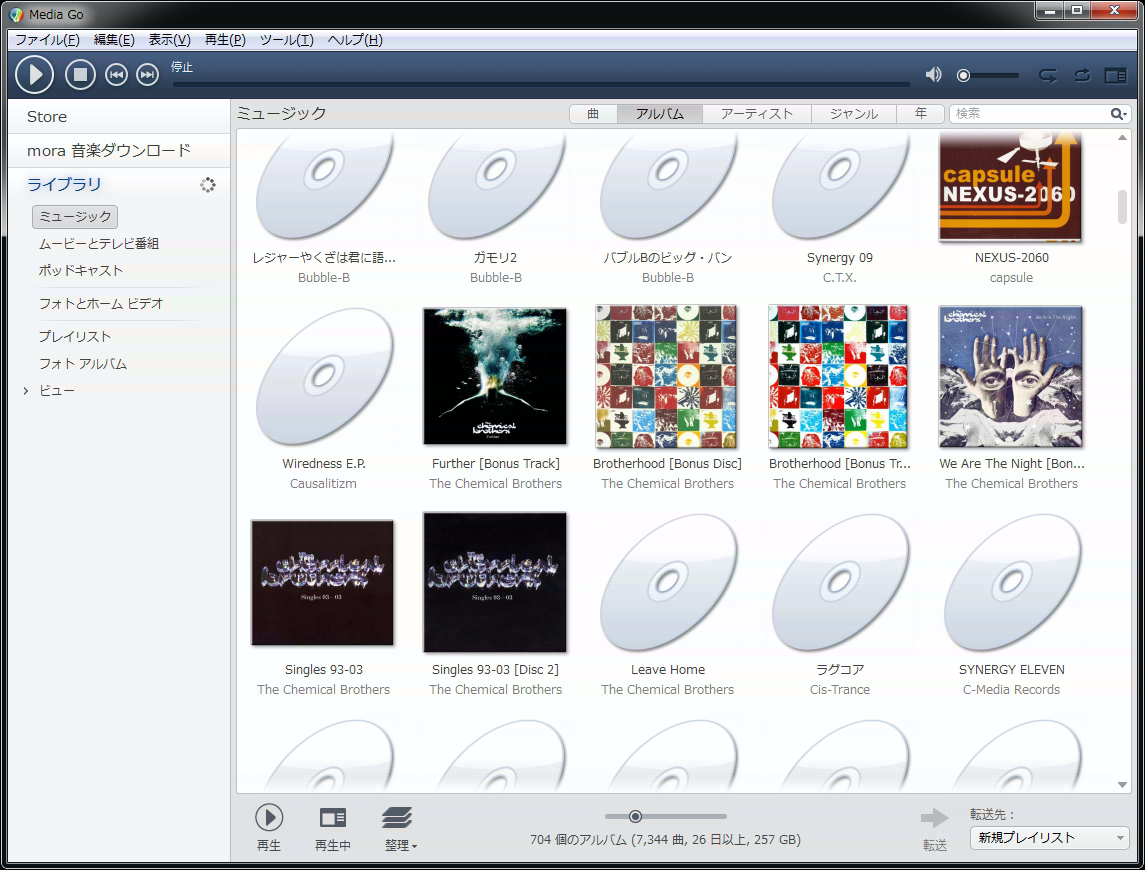This screenshot has height=870, width=1145.
Task: Click the large Play button in the player bar
Action: (x=34, y=75)
